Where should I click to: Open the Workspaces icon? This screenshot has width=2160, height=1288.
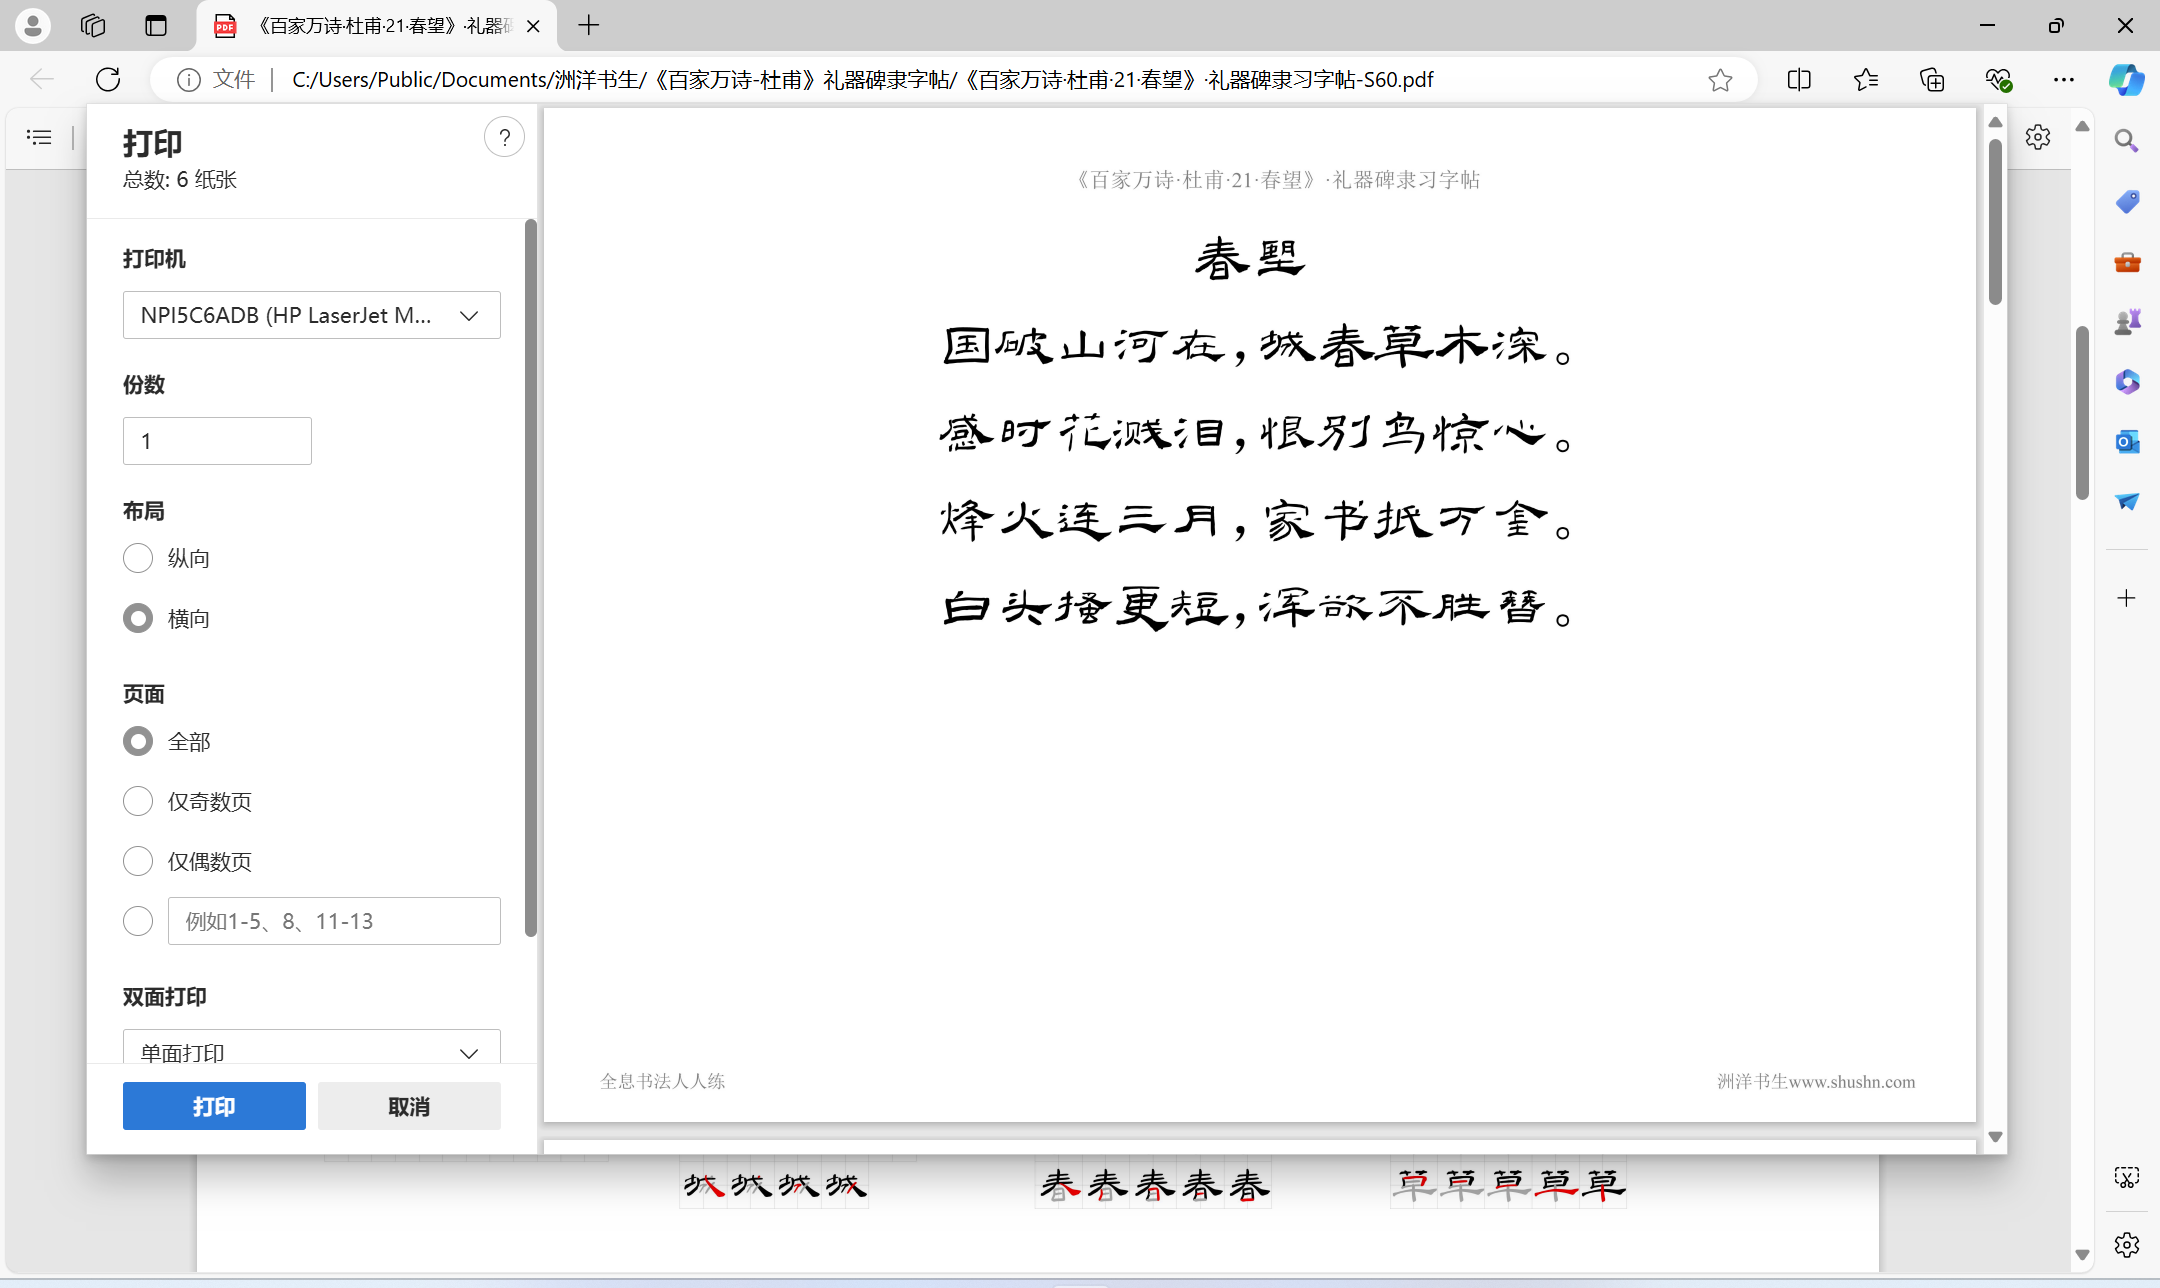pos(93,26)
